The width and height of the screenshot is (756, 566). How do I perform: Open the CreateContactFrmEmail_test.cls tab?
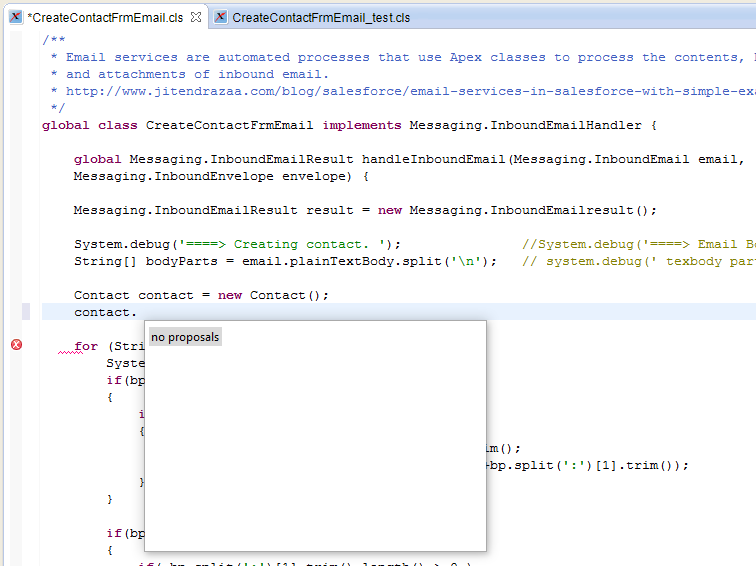[321, 18]
